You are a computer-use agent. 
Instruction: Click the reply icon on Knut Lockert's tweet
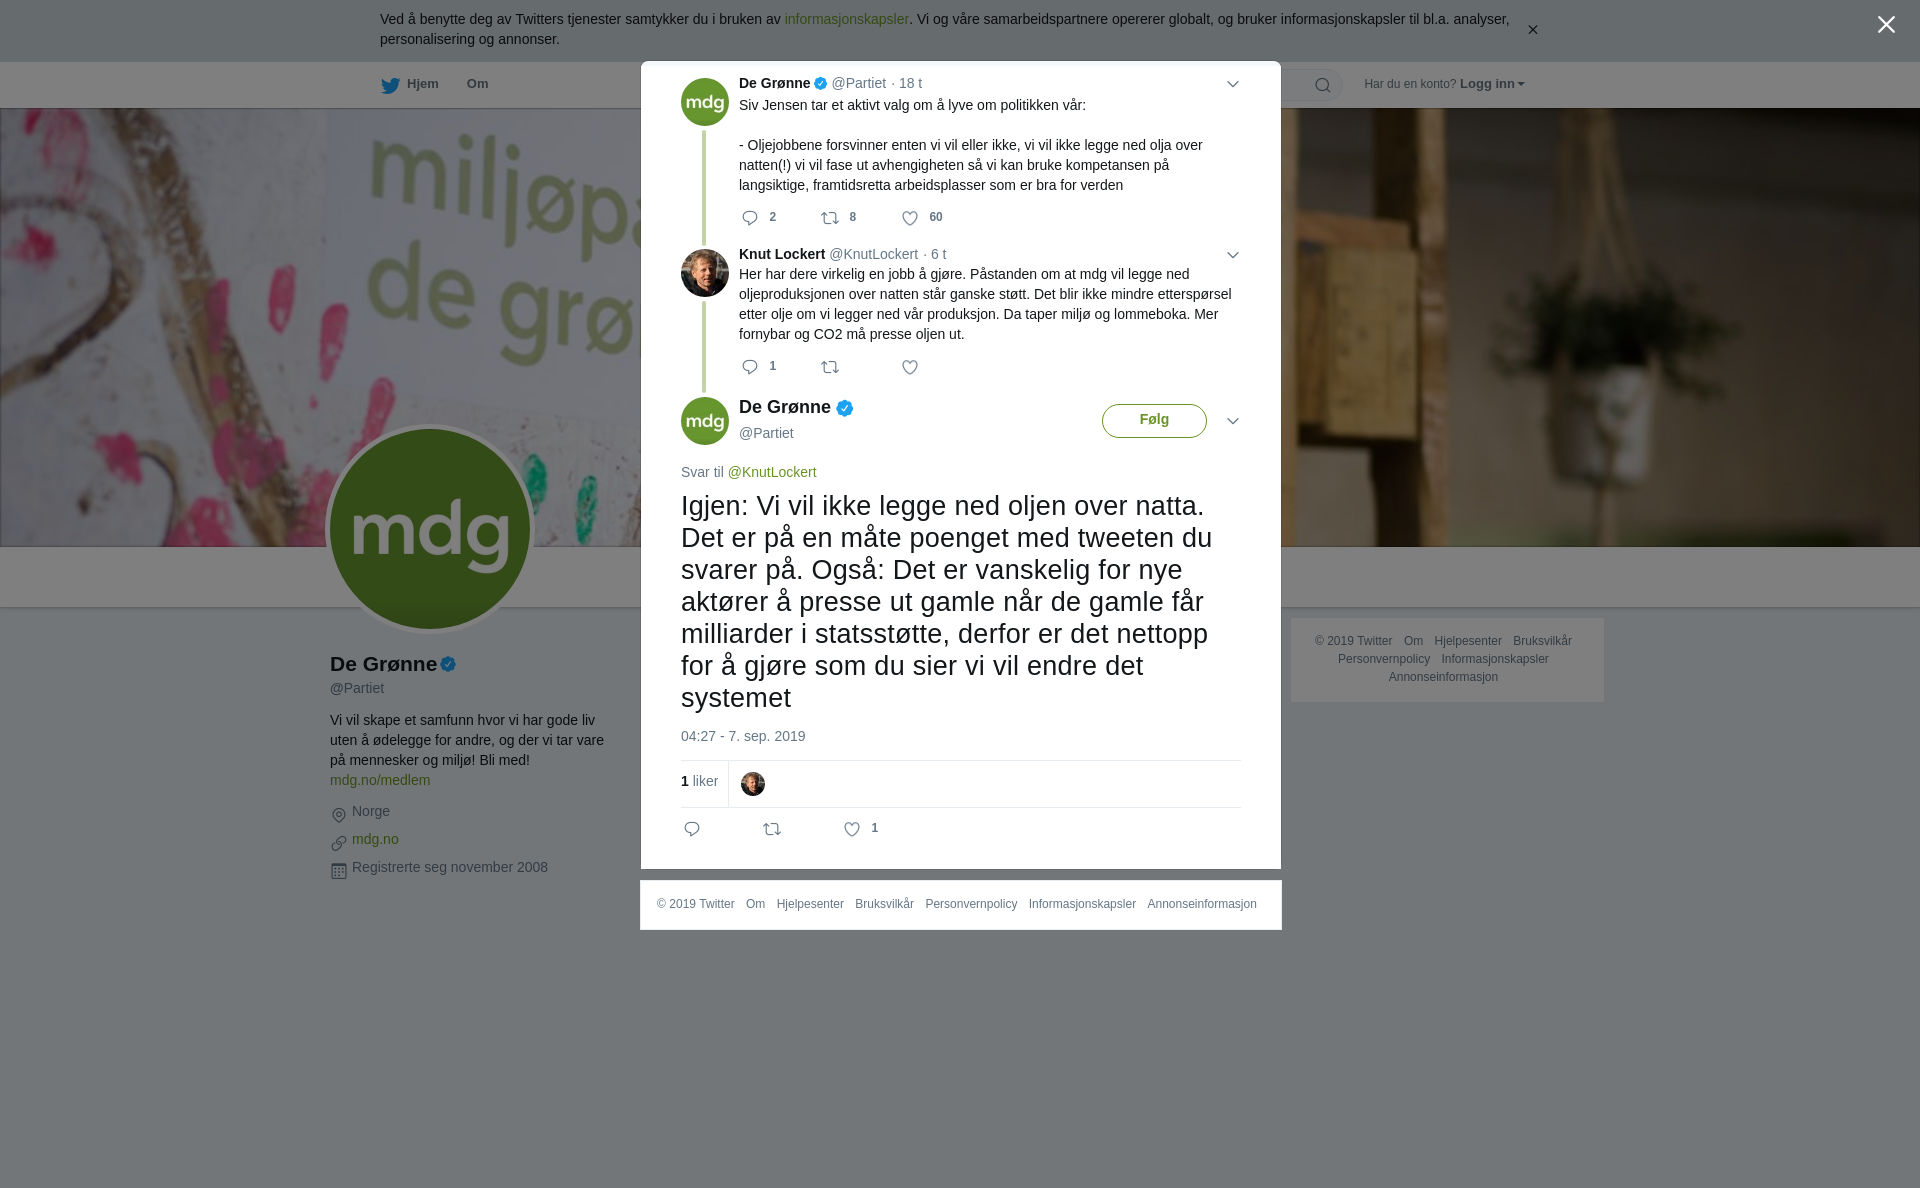coord(750,367)
